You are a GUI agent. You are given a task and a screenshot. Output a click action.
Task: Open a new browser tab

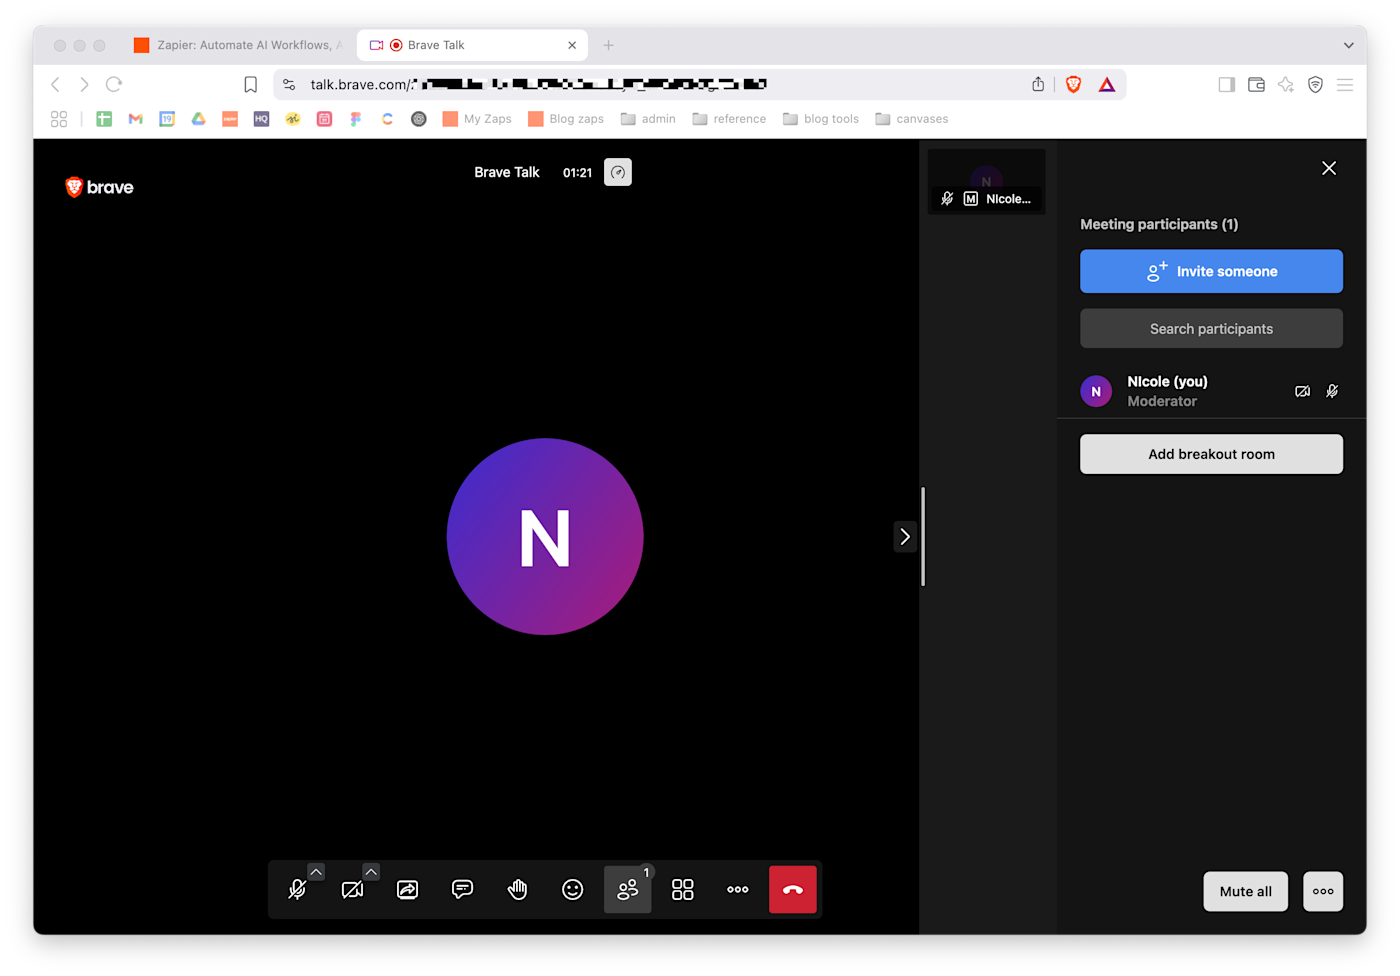pyautogui.click(x=608, y=45)
